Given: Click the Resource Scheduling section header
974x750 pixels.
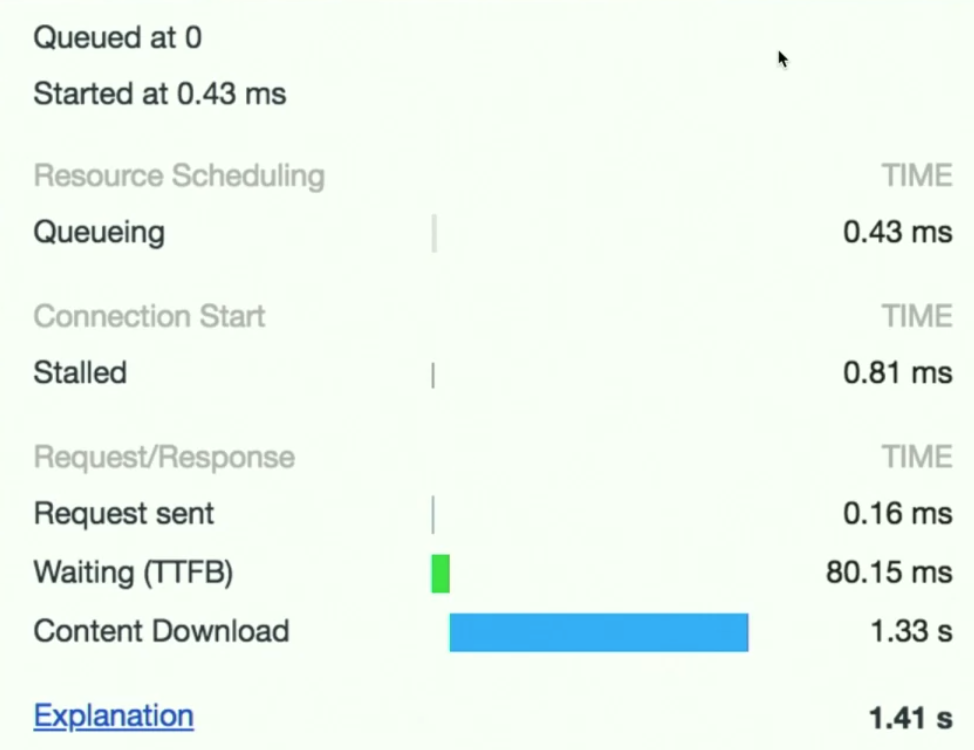Looking at the screenshot, I should 179,177.
